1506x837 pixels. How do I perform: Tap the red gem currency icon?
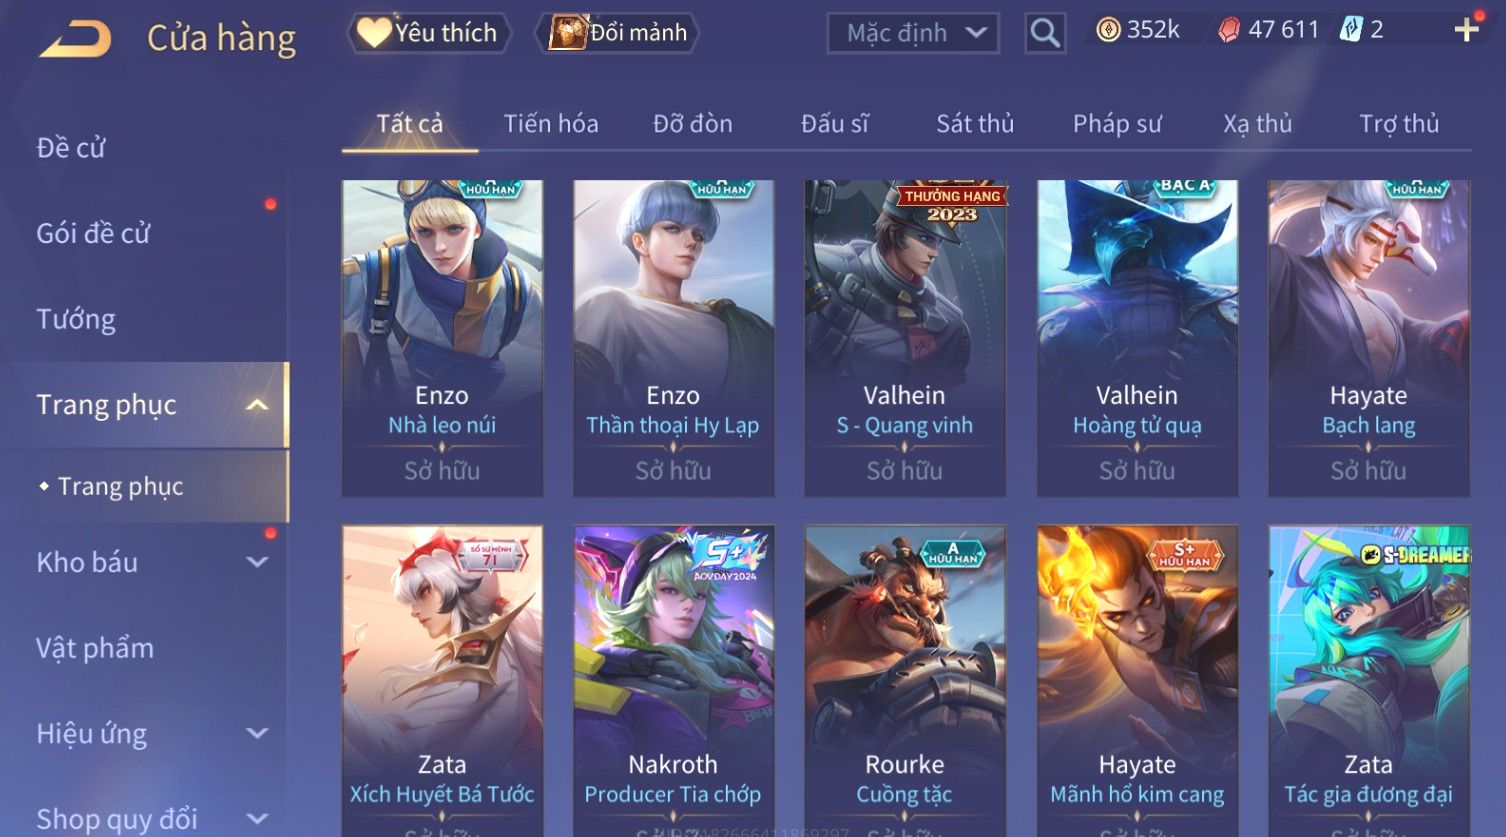click(1229, 30)
